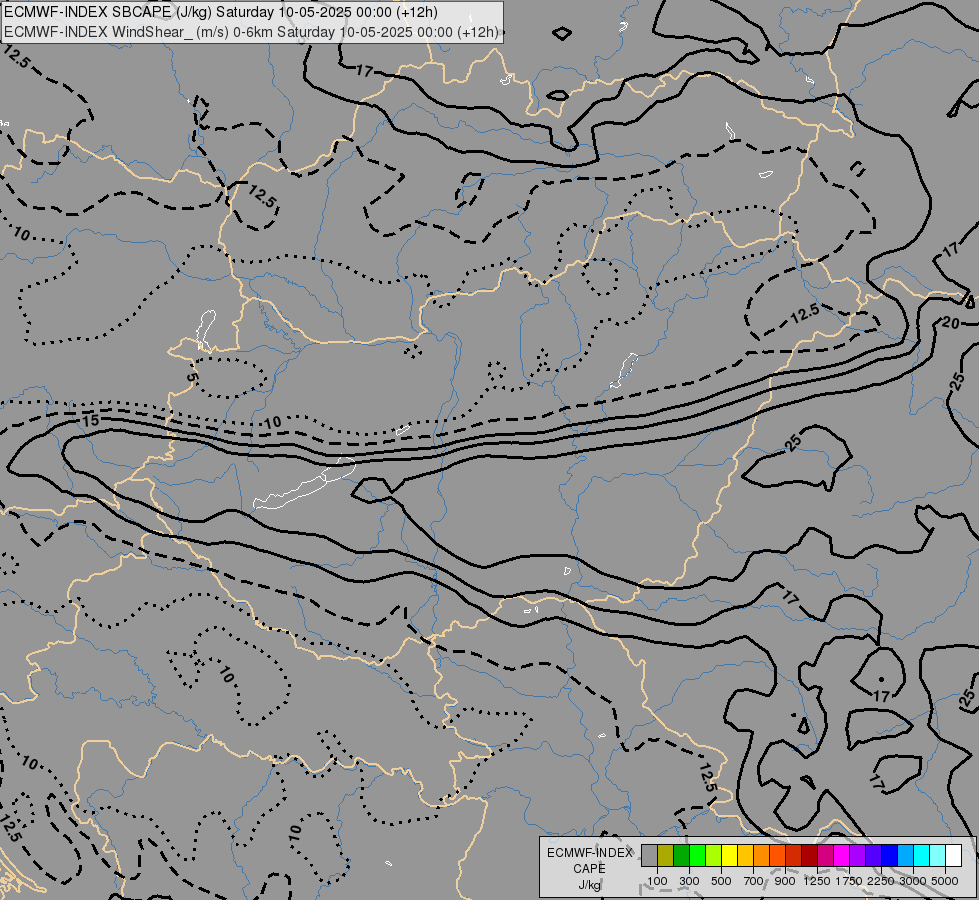Click the WindShear 0-6km title line
The width and height of the screenshot is (979, 900).
point(252,32)
